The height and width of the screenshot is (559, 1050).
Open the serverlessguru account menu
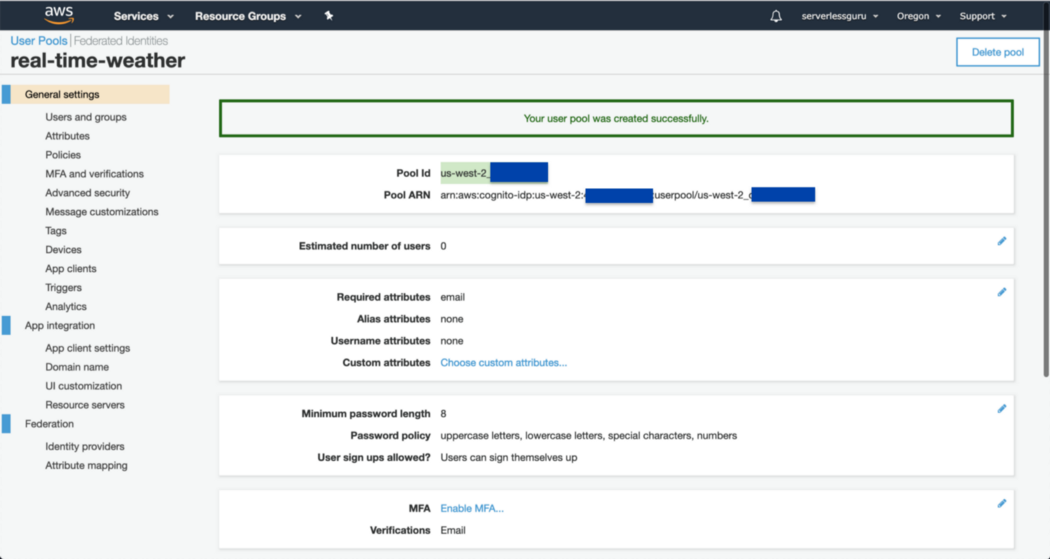(840, 16)
